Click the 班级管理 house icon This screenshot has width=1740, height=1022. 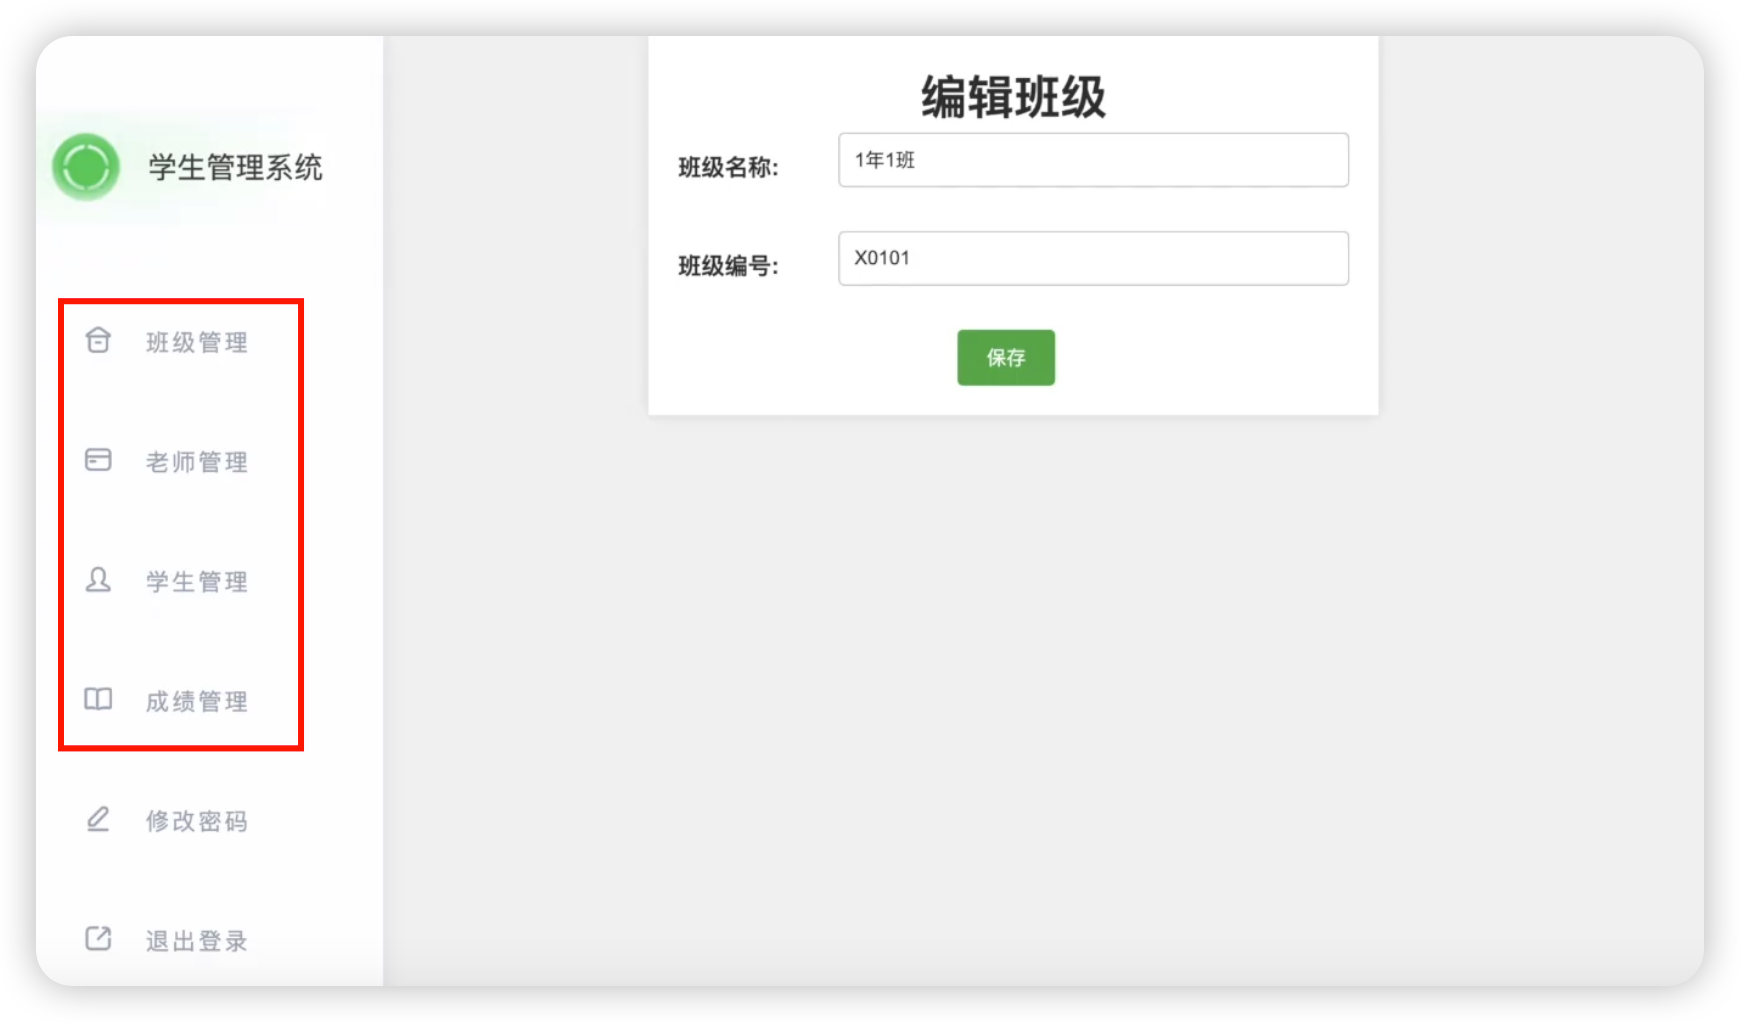98,340
